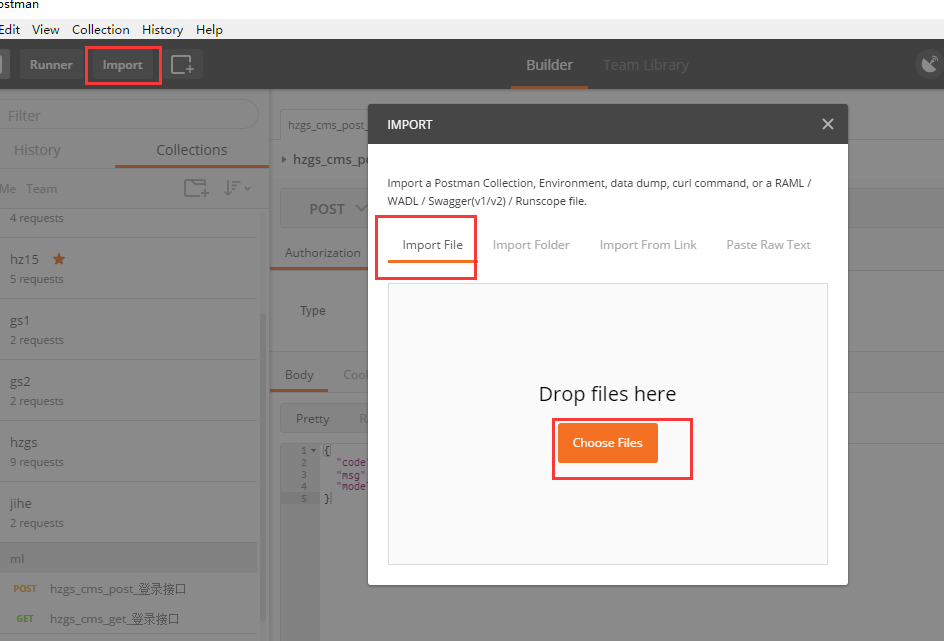Switch to Team Library tab
This screenshot has width=944, height=641.
[645, 65]
